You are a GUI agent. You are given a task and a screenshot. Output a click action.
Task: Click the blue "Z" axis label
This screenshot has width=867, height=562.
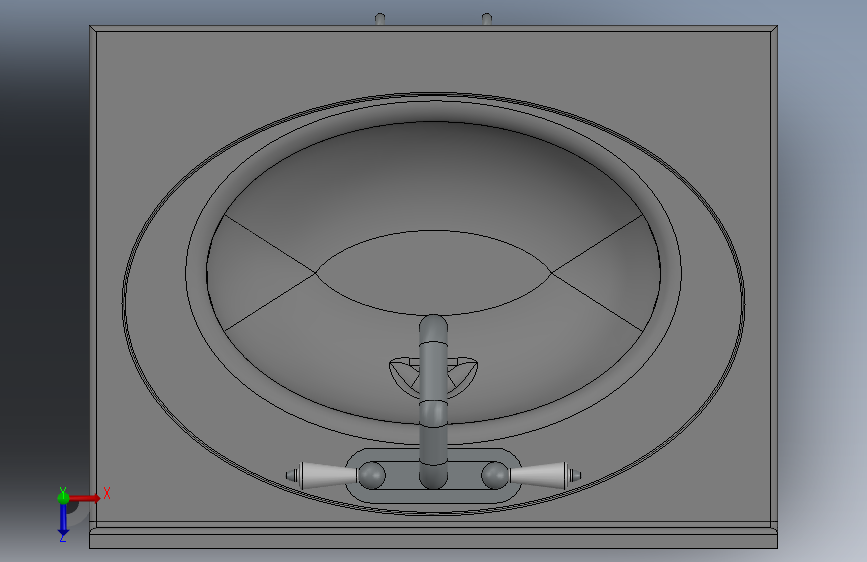tap(63, 537)
